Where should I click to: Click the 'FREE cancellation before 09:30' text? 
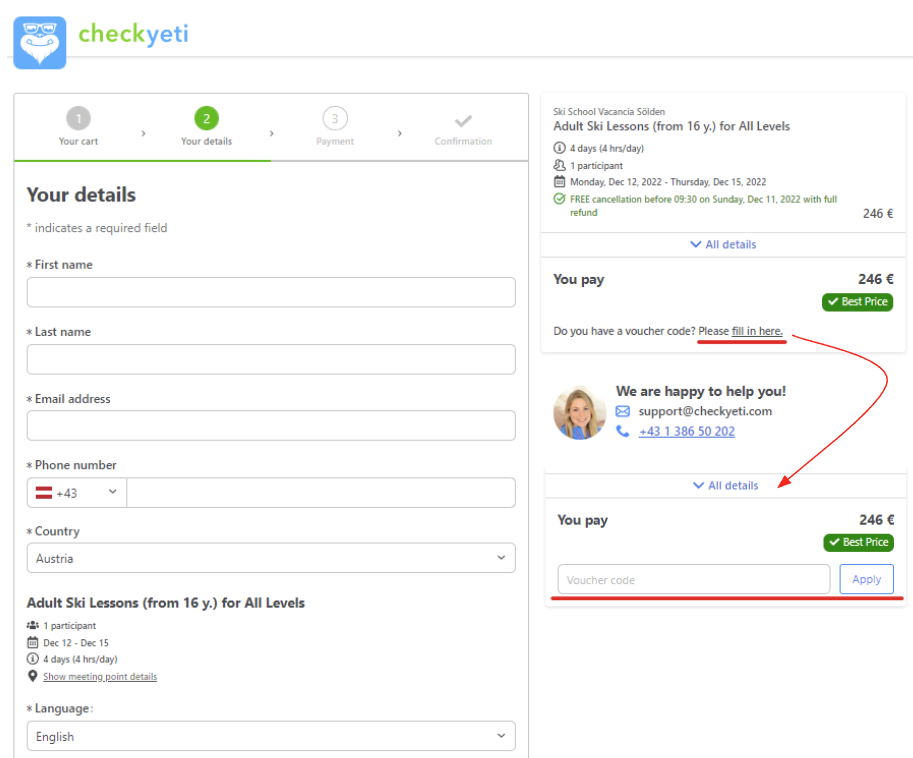point(703,206)
